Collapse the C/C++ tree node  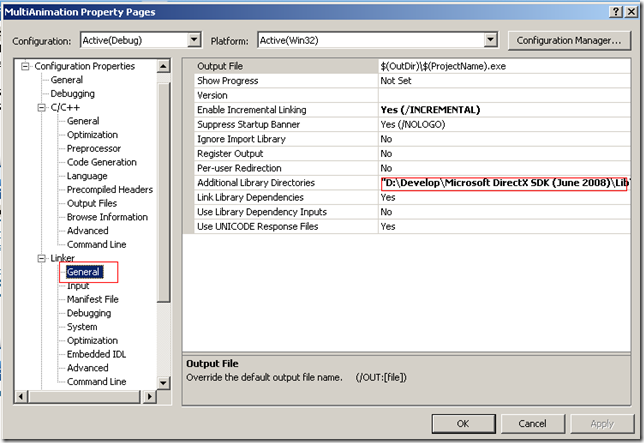pyautogui.click(x=41, y=107)
